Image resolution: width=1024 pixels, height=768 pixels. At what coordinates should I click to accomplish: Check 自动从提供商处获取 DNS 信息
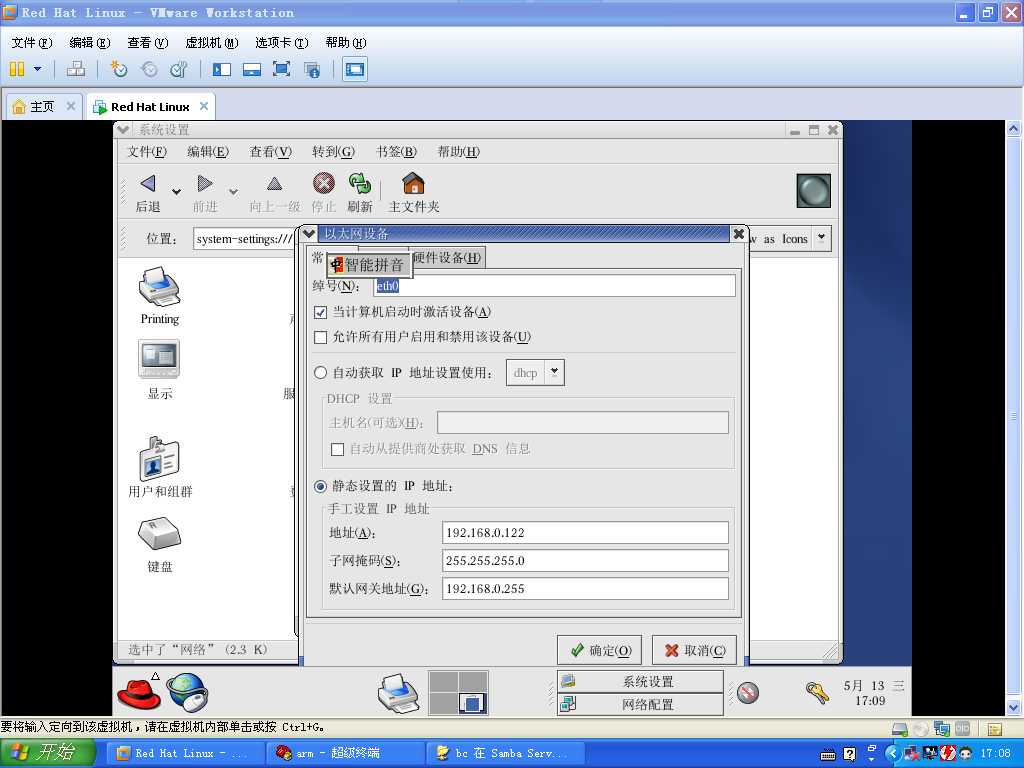(337, 449)
